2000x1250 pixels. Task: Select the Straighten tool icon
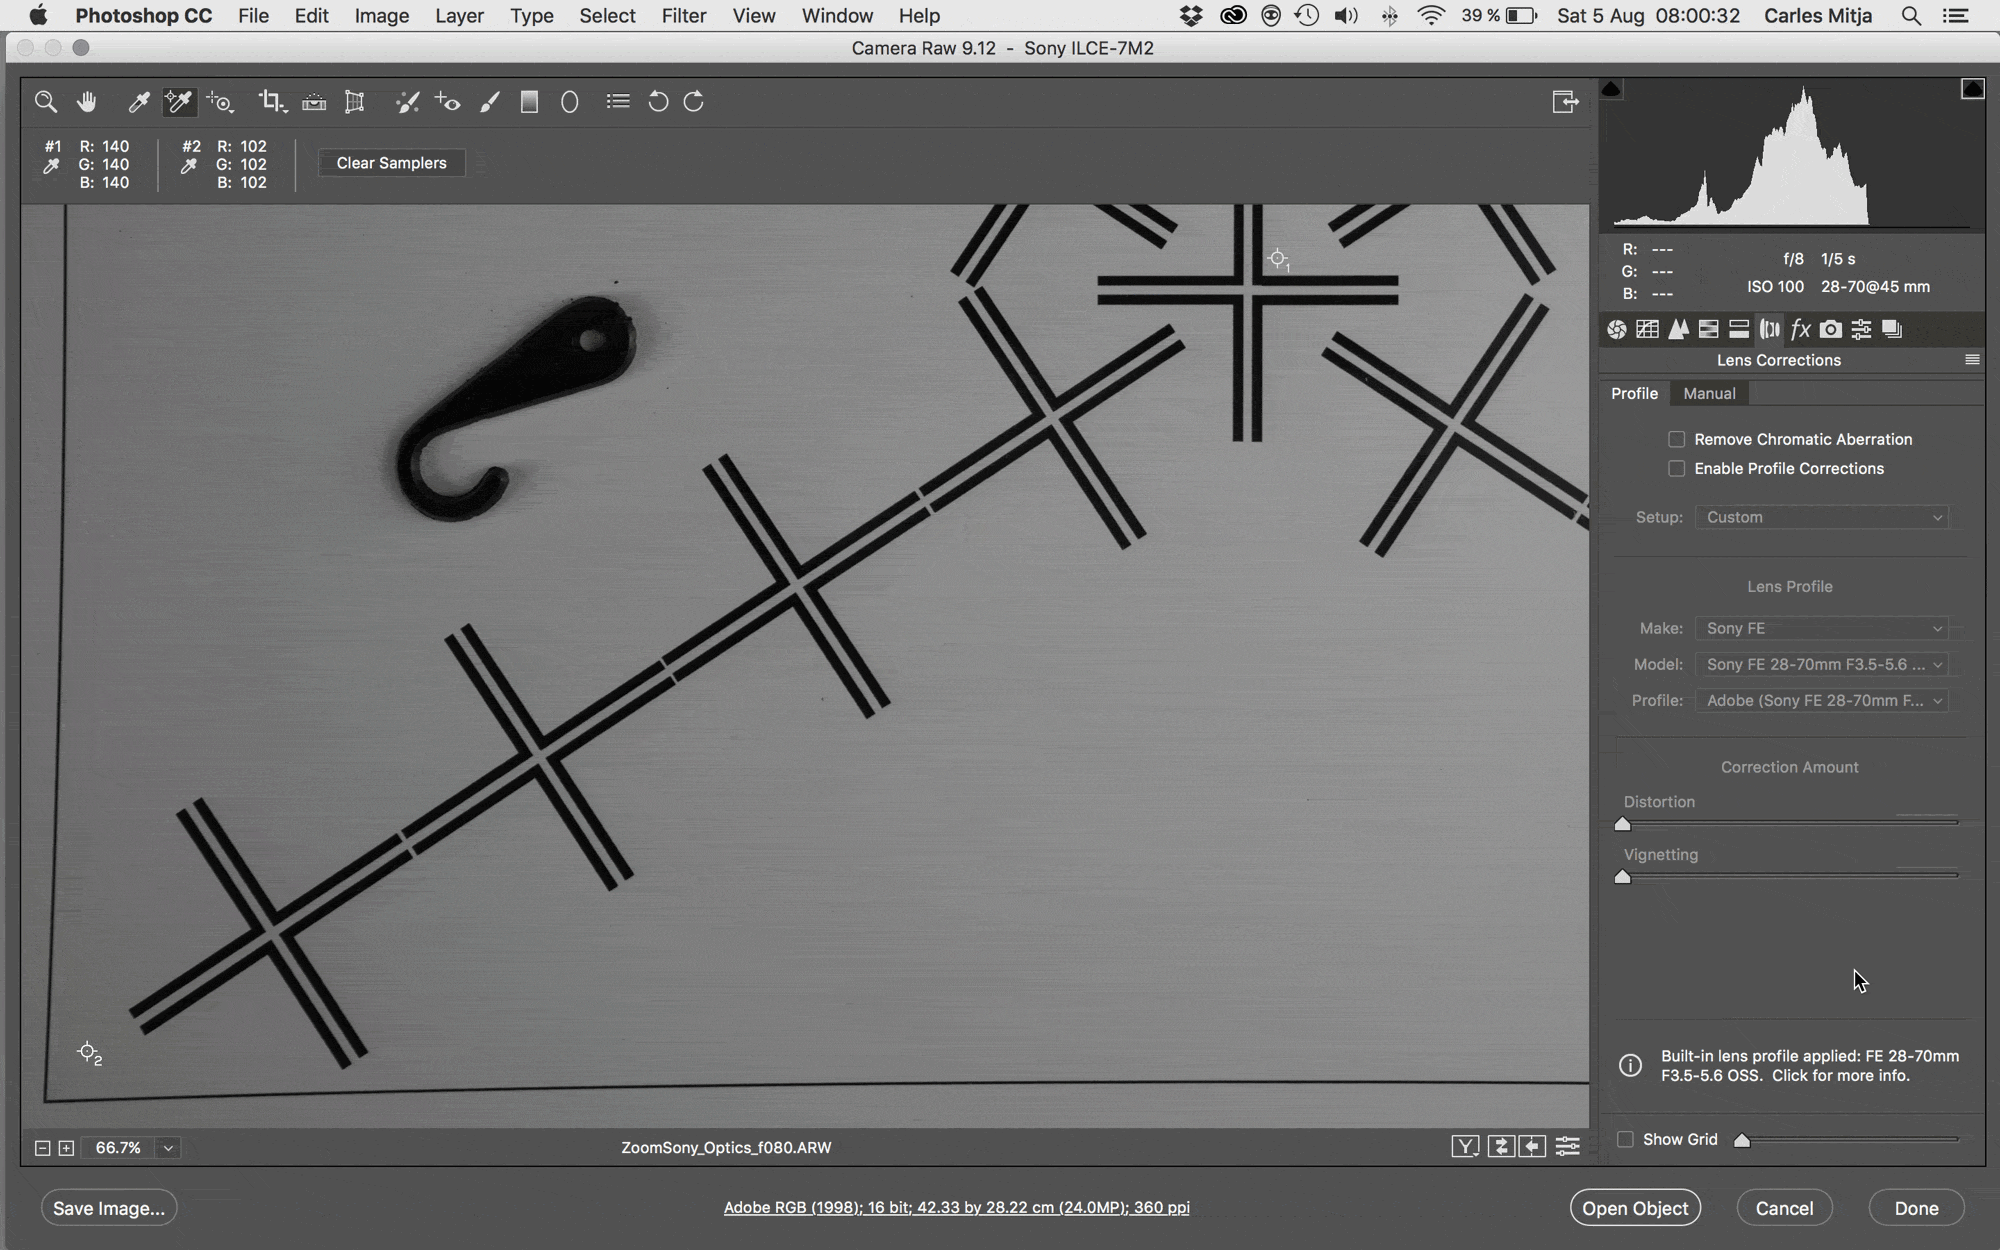(314, 101)
